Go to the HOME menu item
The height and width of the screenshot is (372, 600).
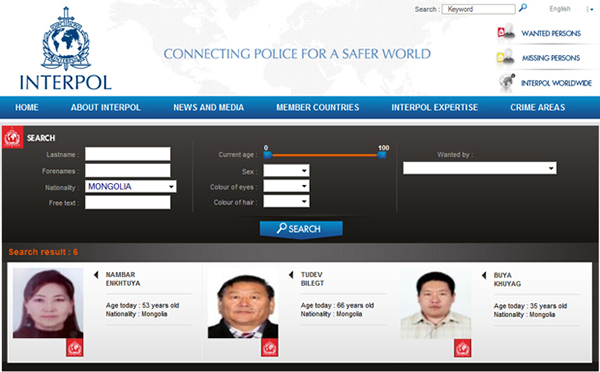pos(27,108)
